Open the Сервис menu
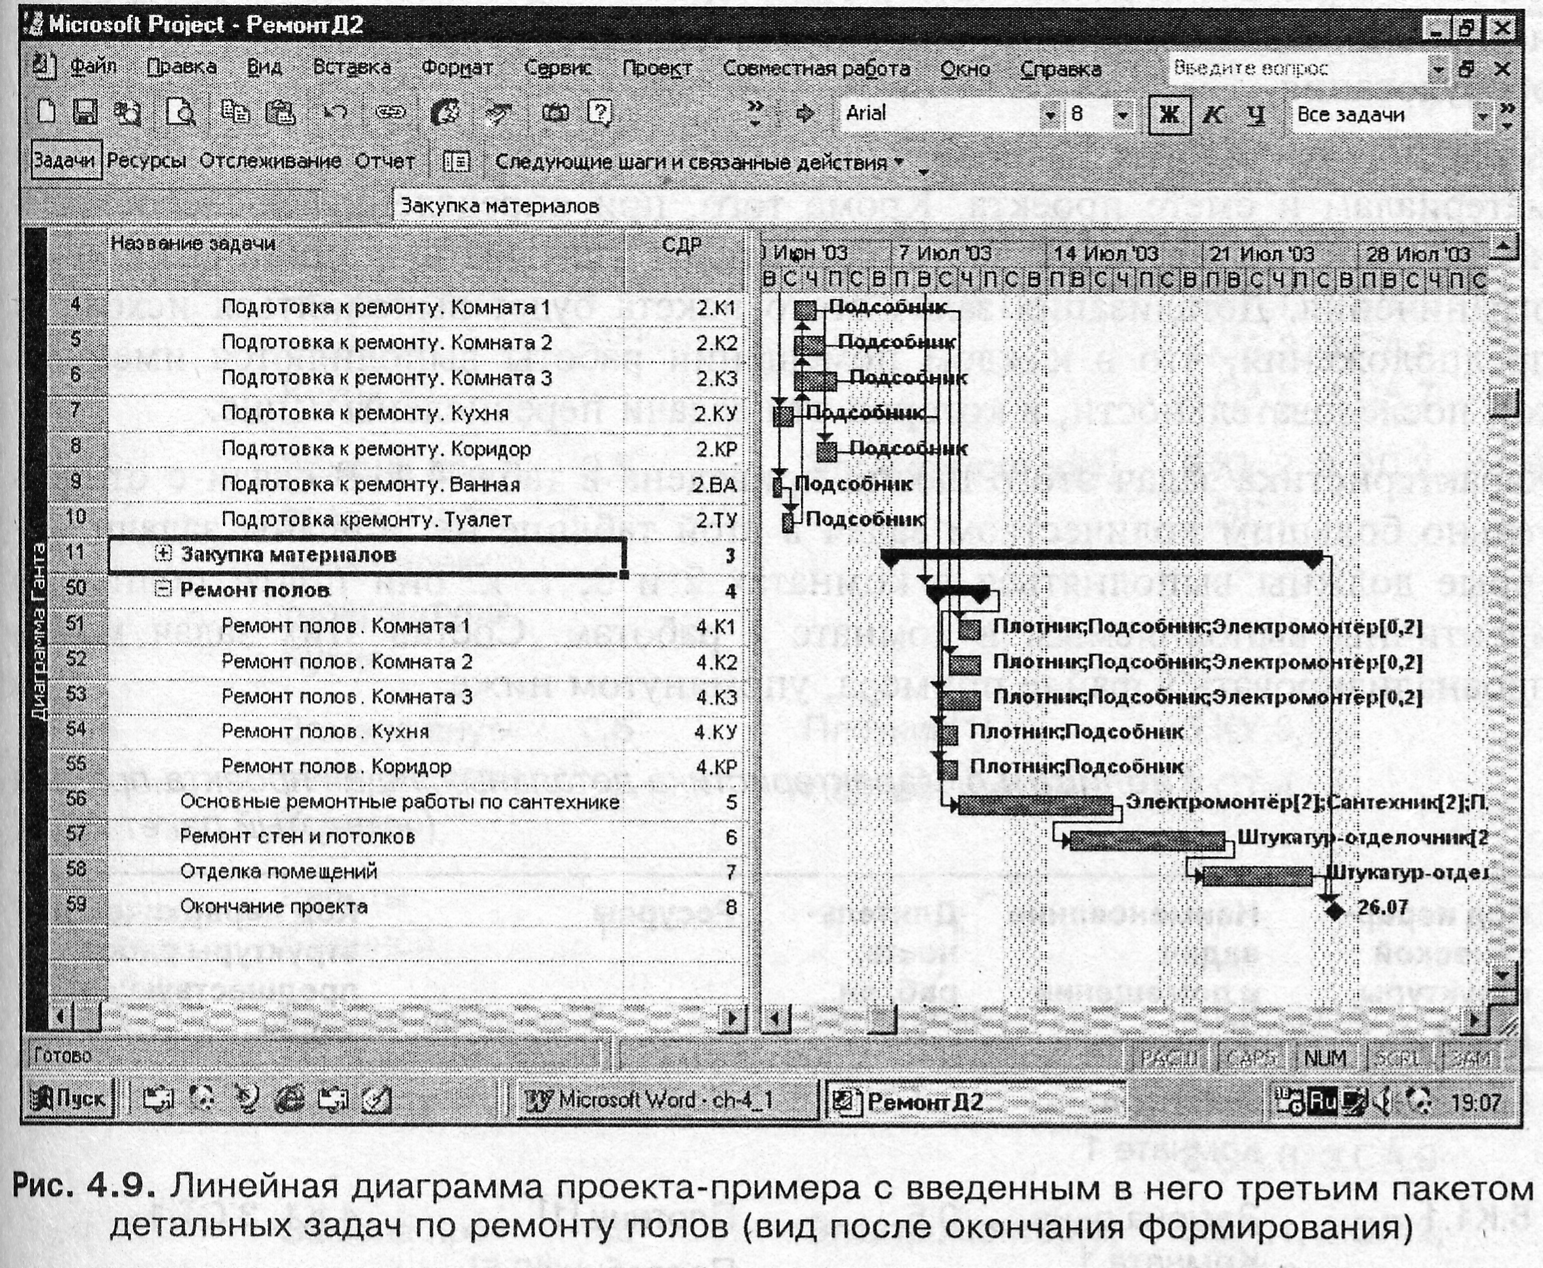 [558, 68]
